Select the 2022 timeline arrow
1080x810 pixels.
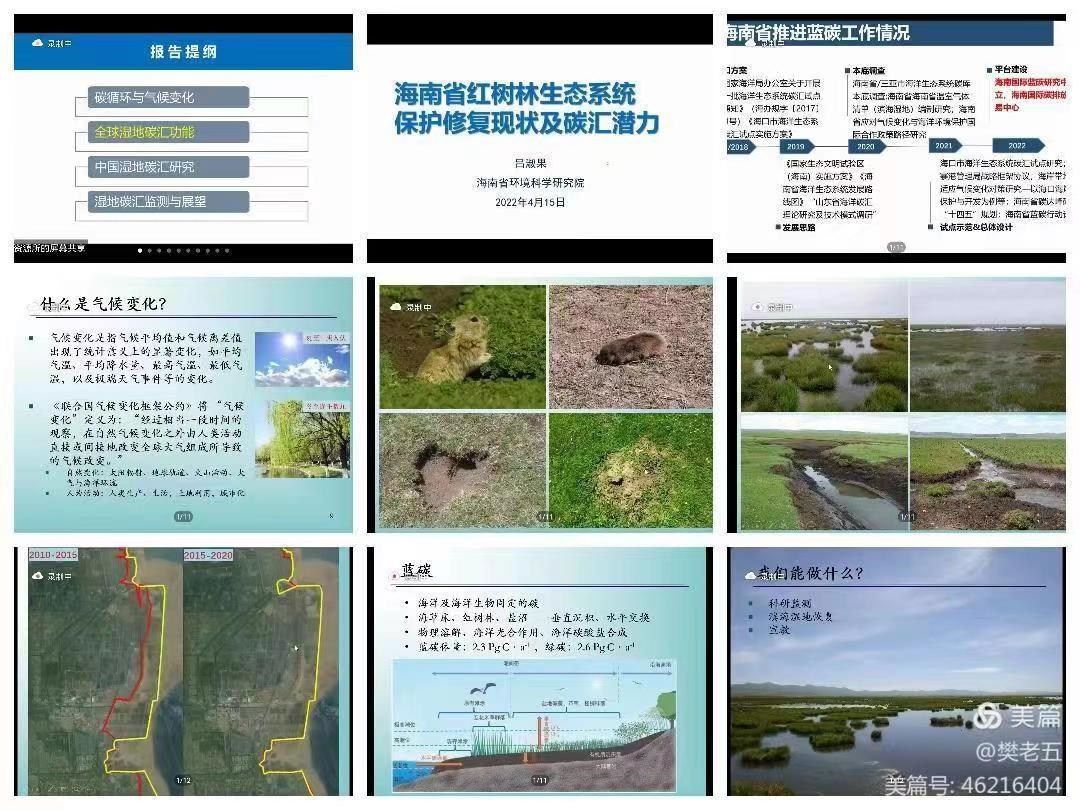click(1016, 146)
